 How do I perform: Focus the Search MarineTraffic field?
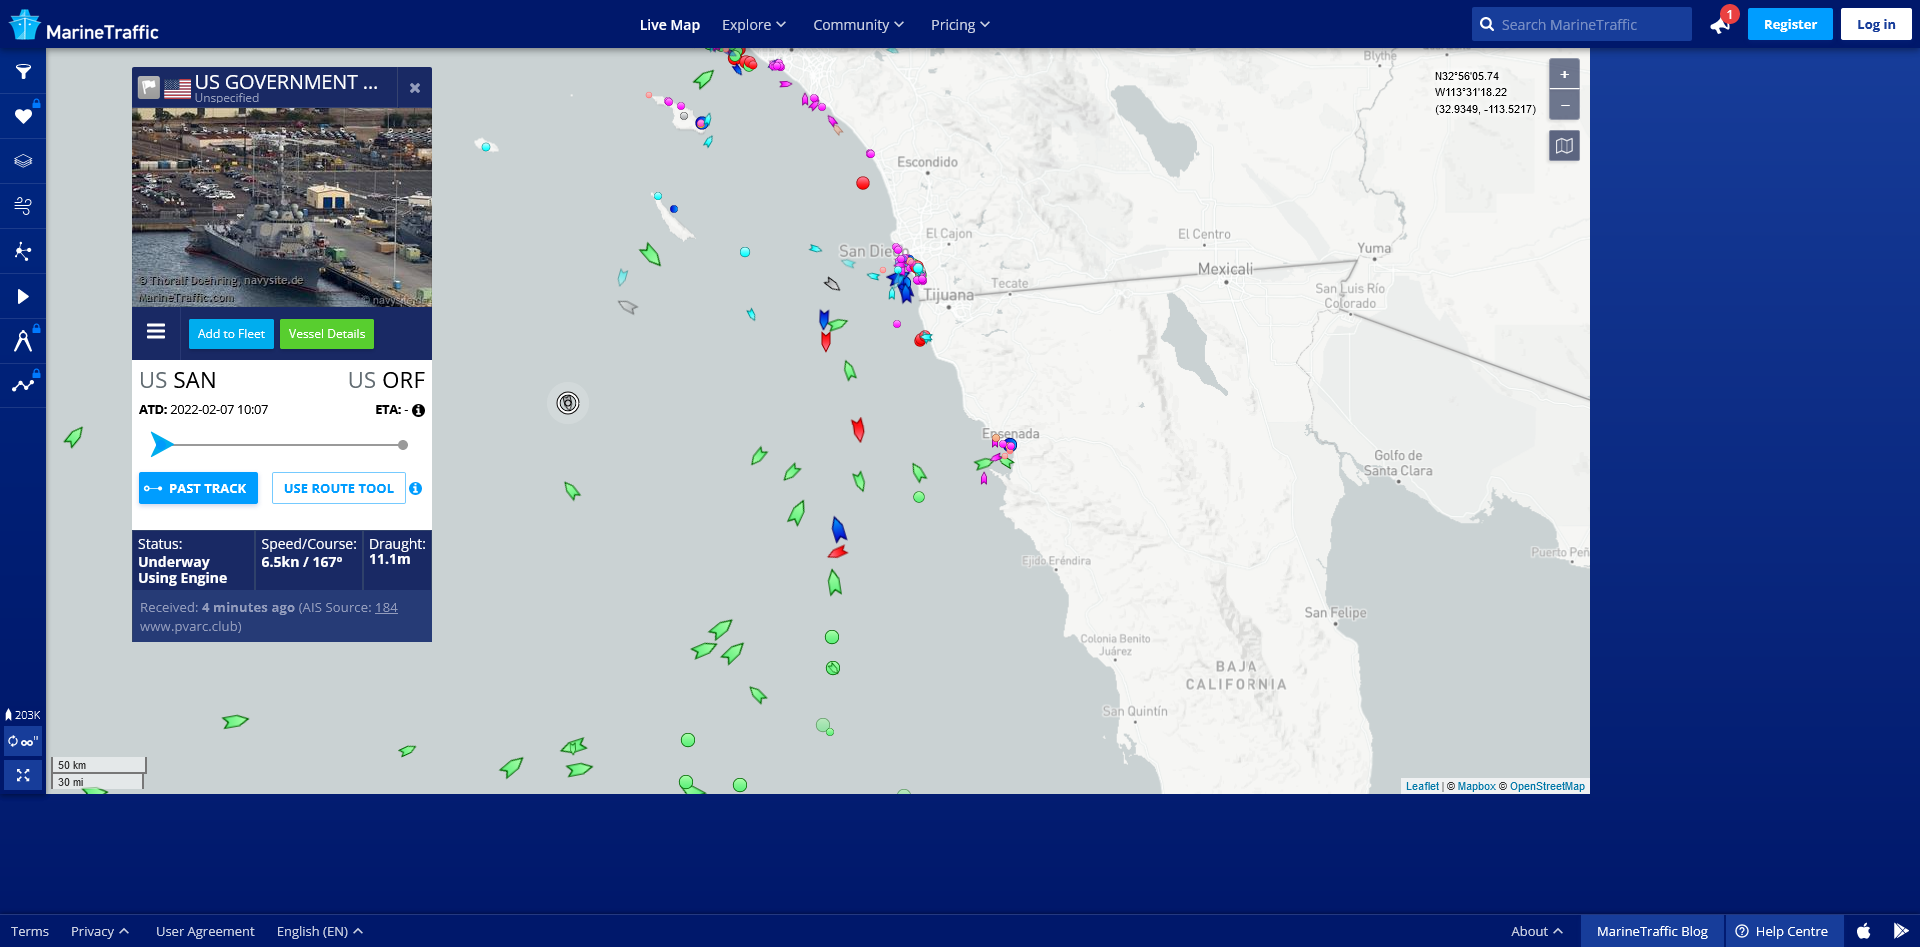1582,25
